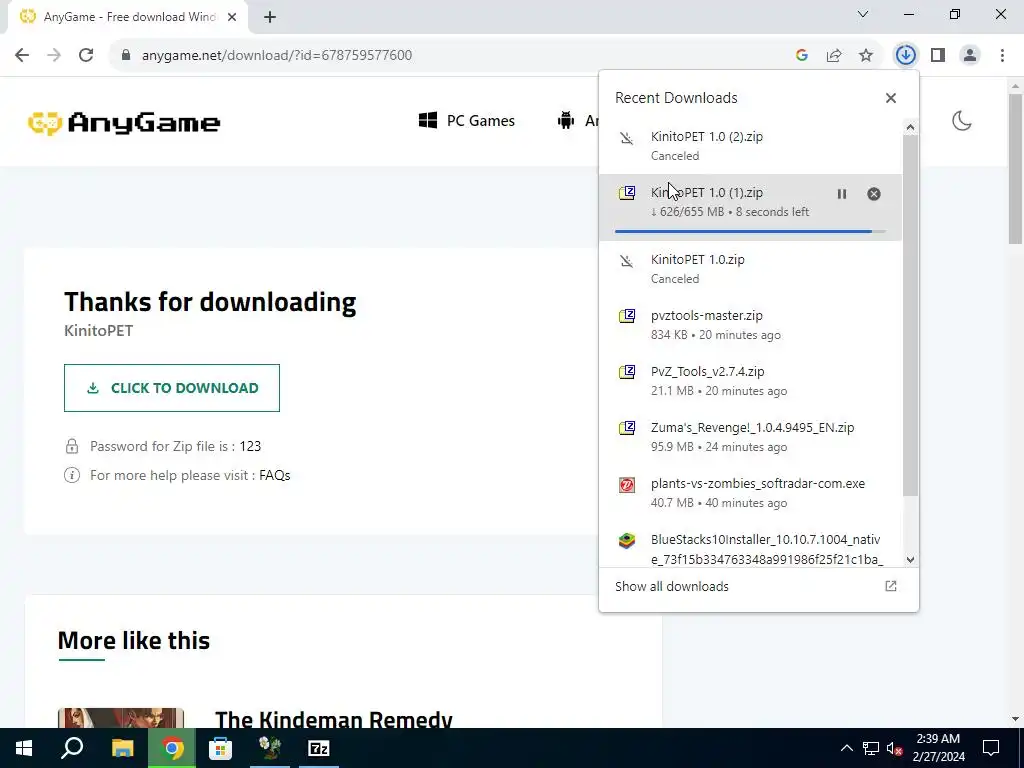Image resolution: width=1024 pixels, height=768 pixels.
Task: Go forward to the next page
Action: tap(54, 55)
